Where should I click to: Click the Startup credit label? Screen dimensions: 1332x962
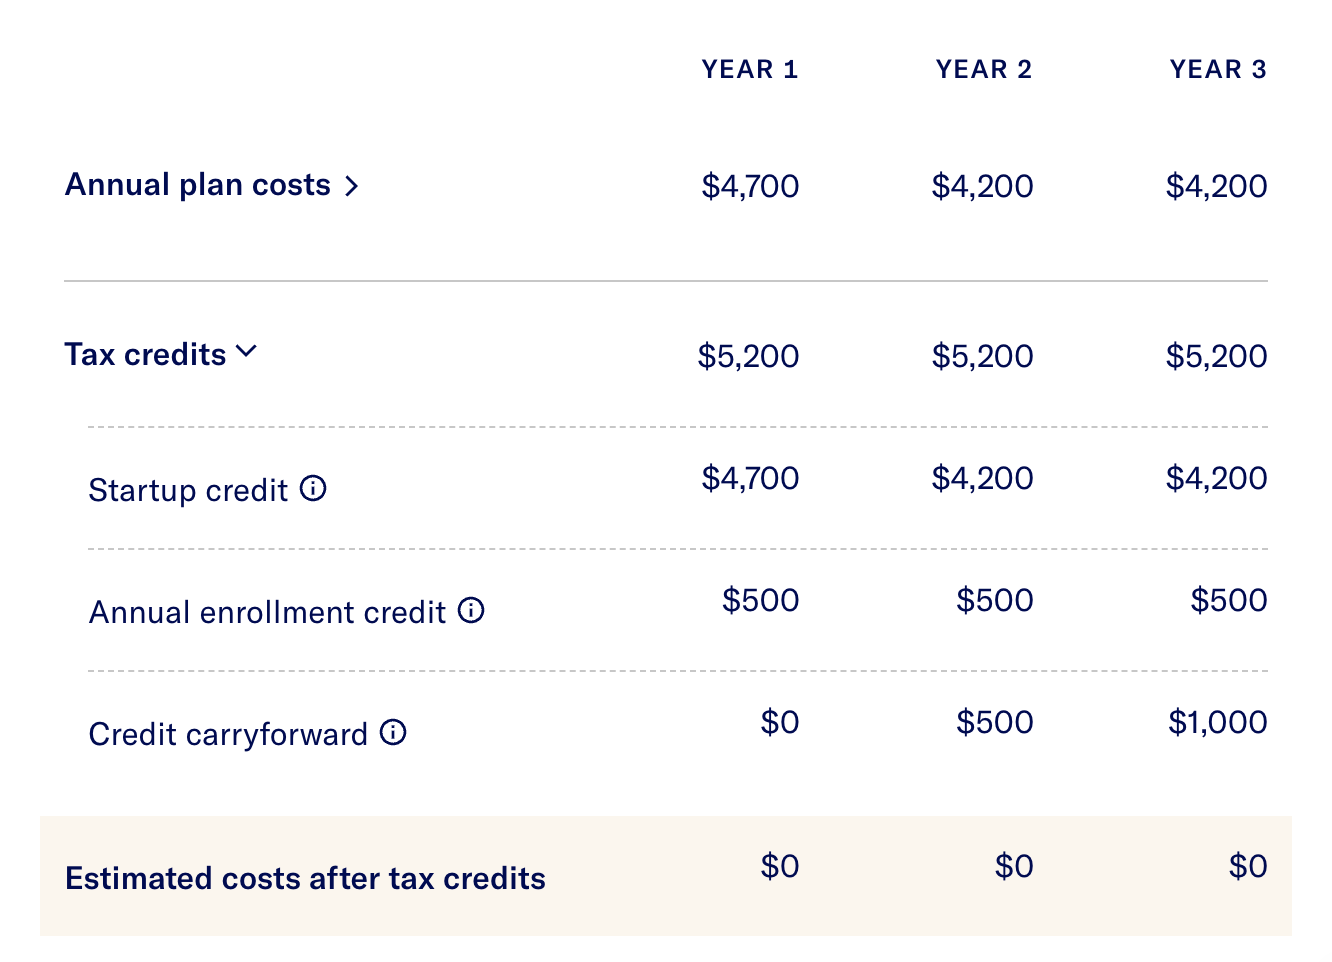click(188, 490)
